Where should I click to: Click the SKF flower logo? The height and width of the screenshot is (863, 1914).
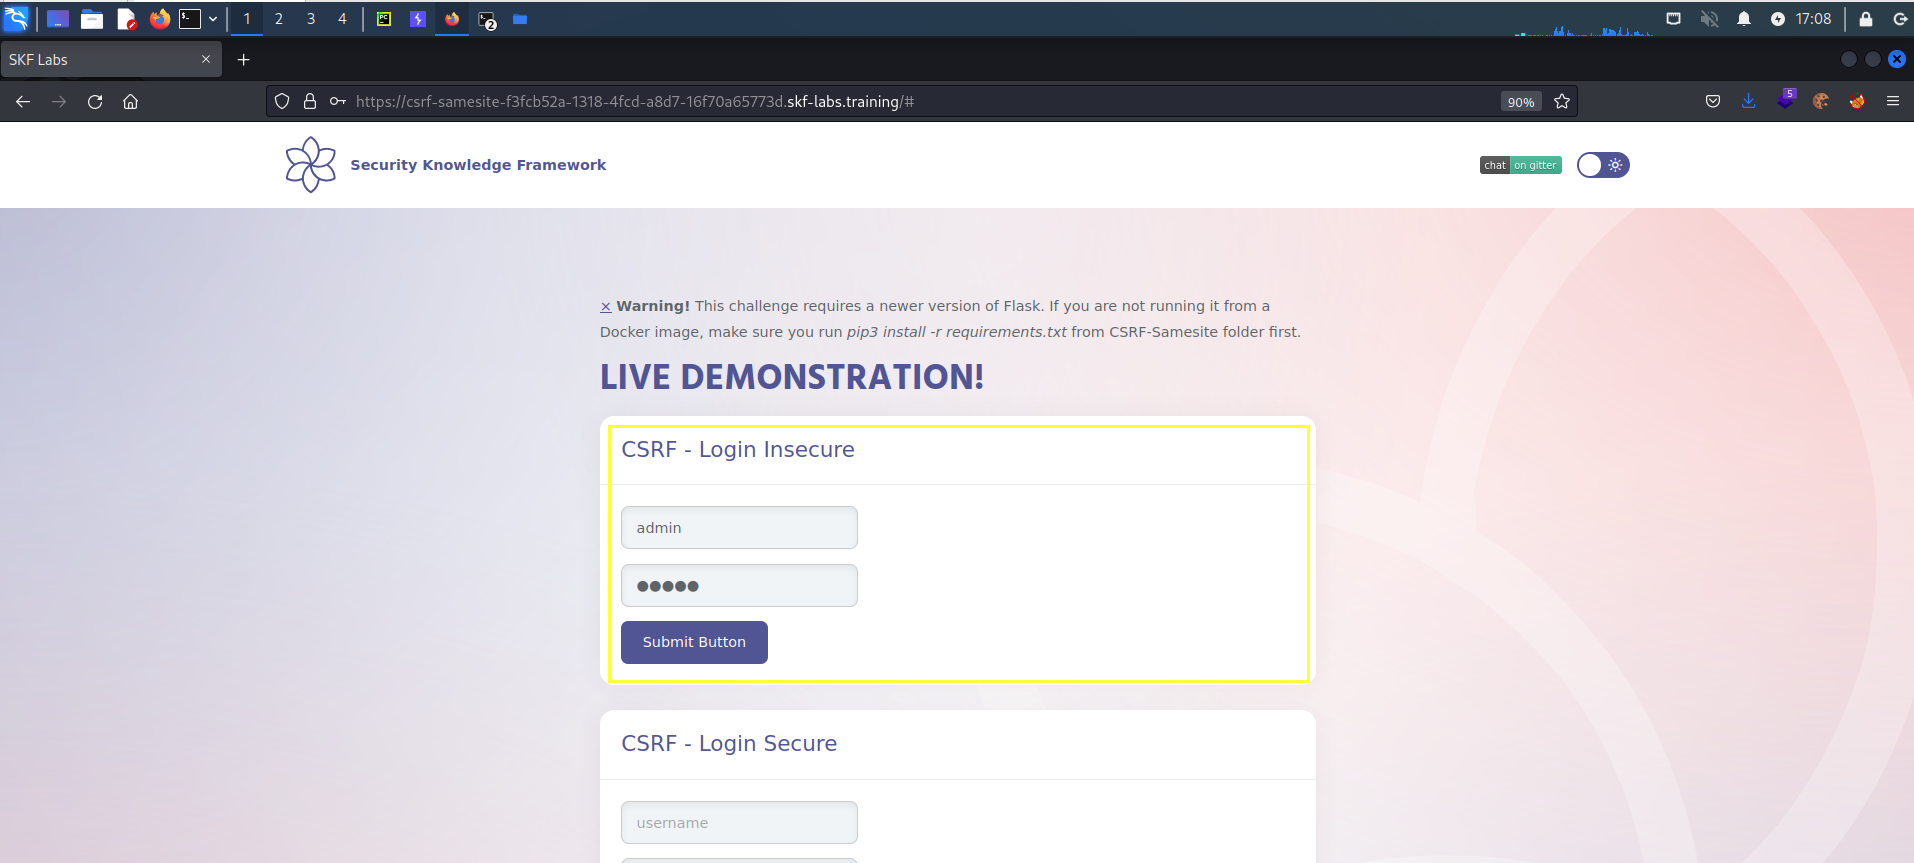[311, 165]
